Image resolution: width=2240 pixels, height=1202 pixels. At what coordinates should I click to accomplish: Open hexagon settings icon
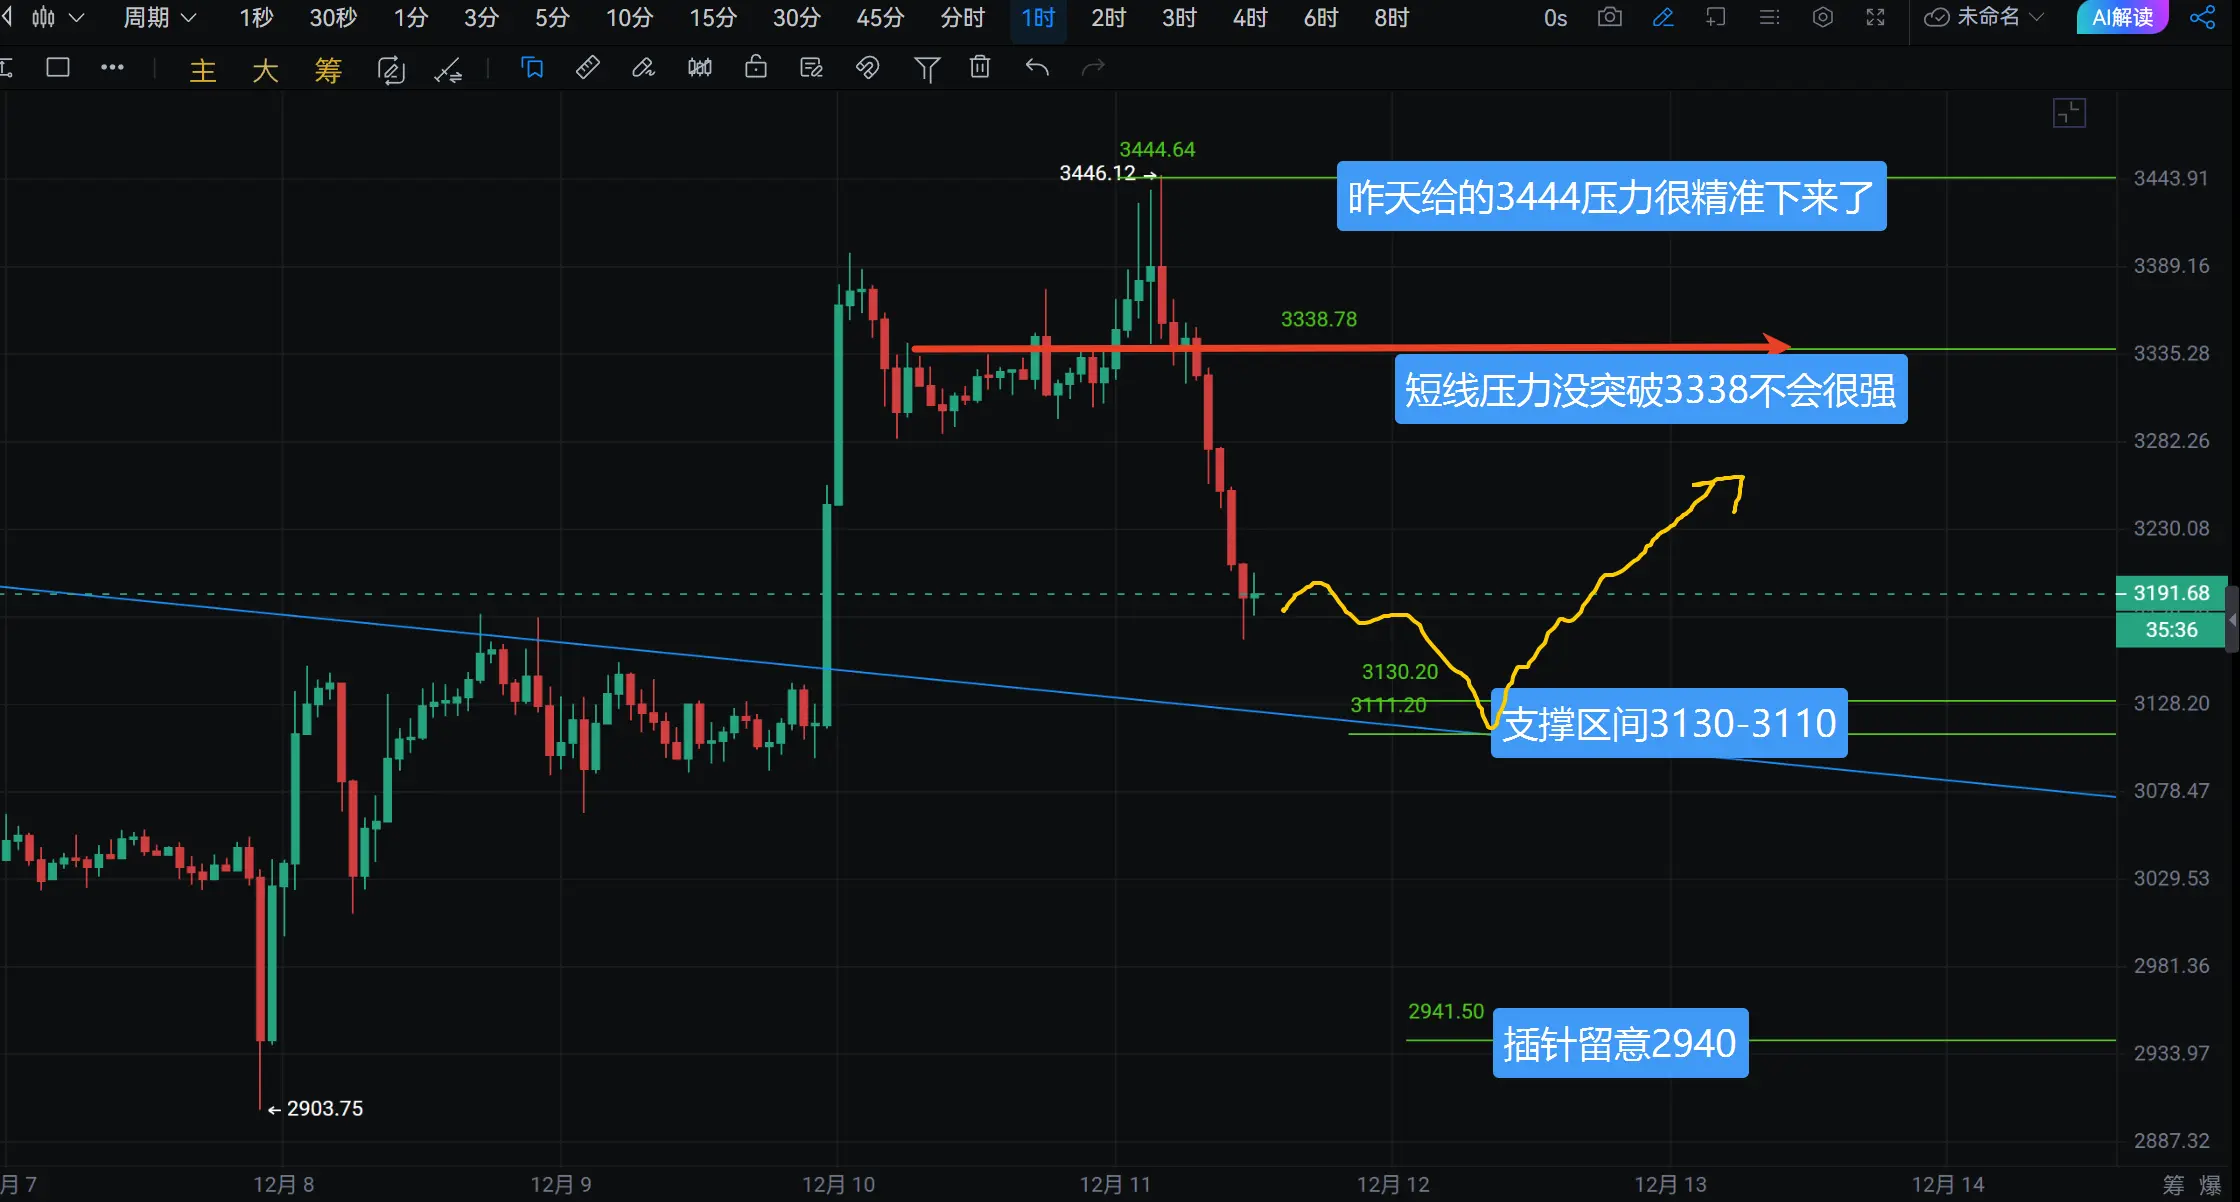pos(1822,17)
